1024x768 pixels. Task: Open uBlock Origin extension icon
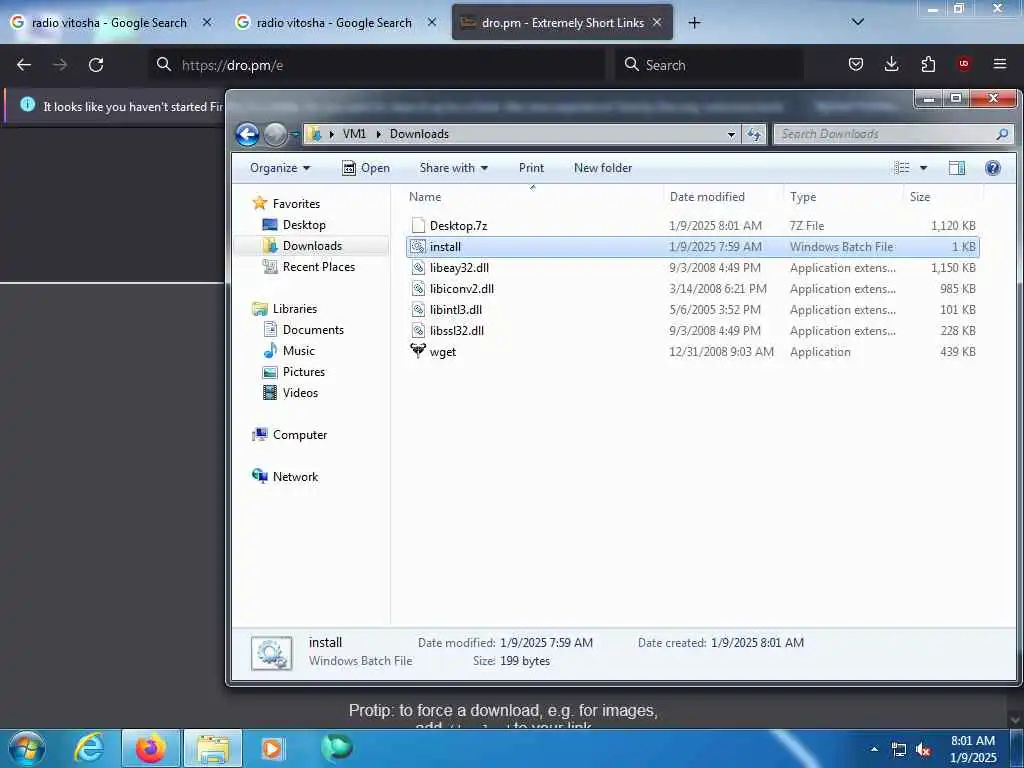[963, 64]
